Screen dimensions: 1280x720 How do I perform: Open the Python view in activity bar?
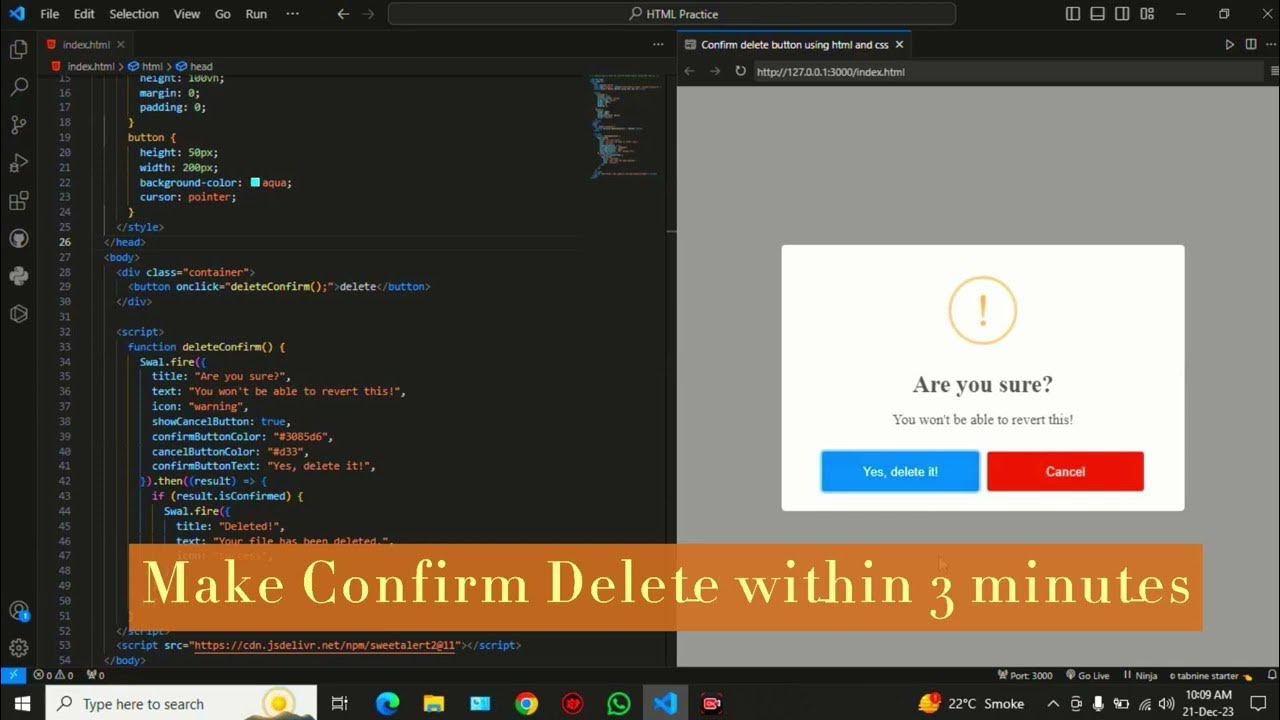18,276
